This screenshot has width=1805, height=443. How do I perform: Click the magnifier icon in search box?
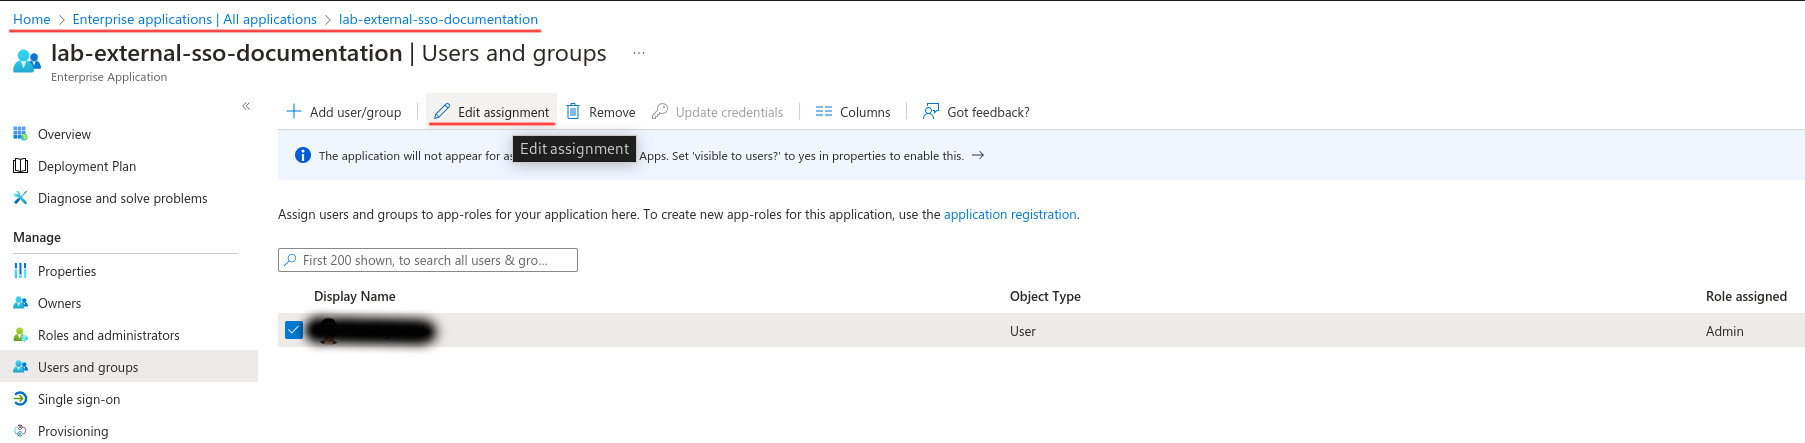[x=291, y=260]
